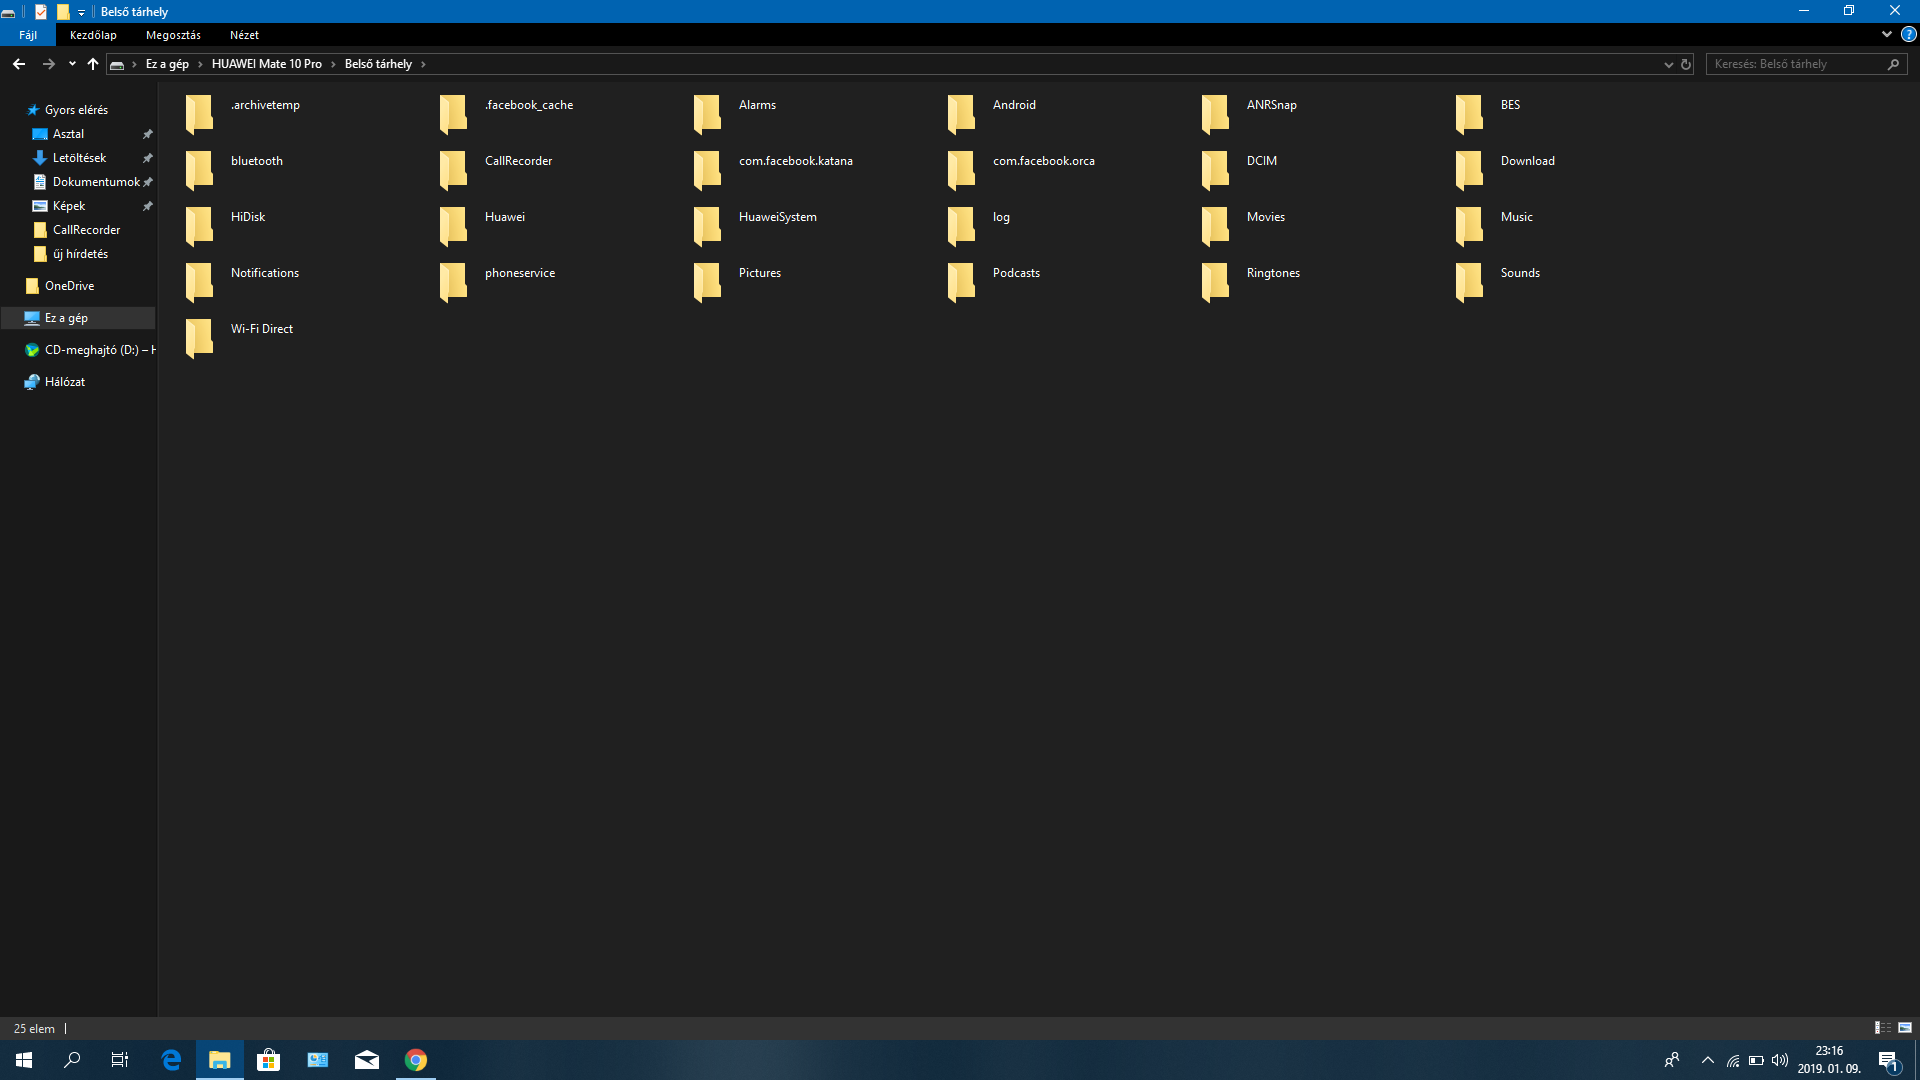Viewport: 1920px width, 1080px height.
Task: Switch to the Kezdőlap ribbon tab
Action: (93, 35)
